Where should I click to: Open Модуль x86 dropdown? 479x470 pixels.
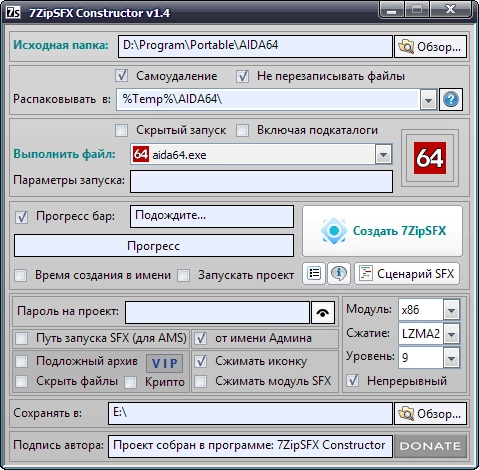(451, 310)
